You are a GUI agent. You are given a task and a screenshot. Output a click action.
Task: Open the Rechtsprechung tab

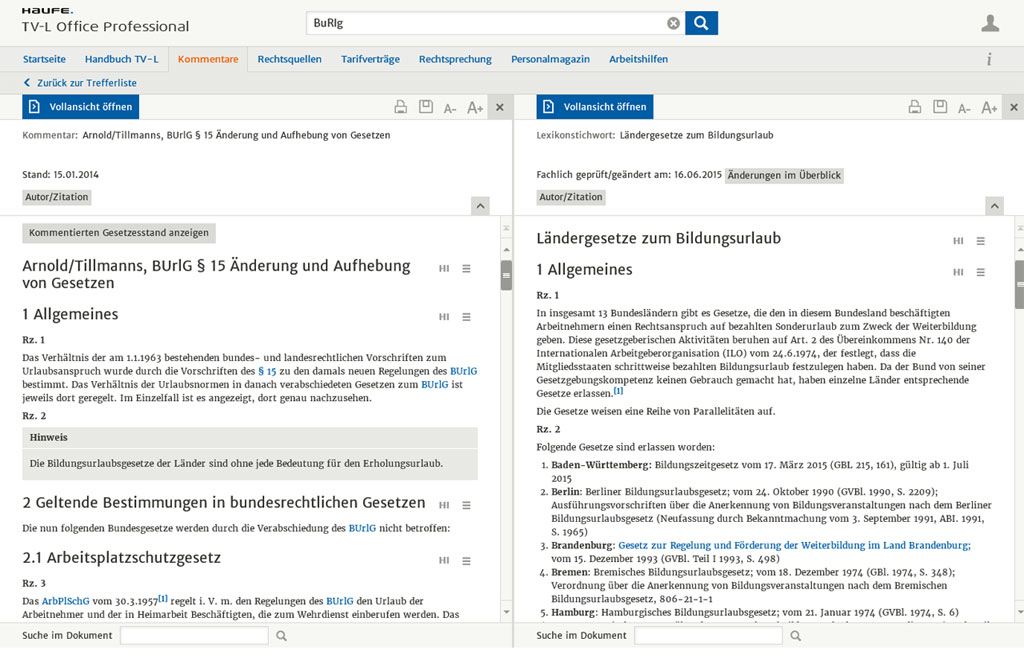455,59
